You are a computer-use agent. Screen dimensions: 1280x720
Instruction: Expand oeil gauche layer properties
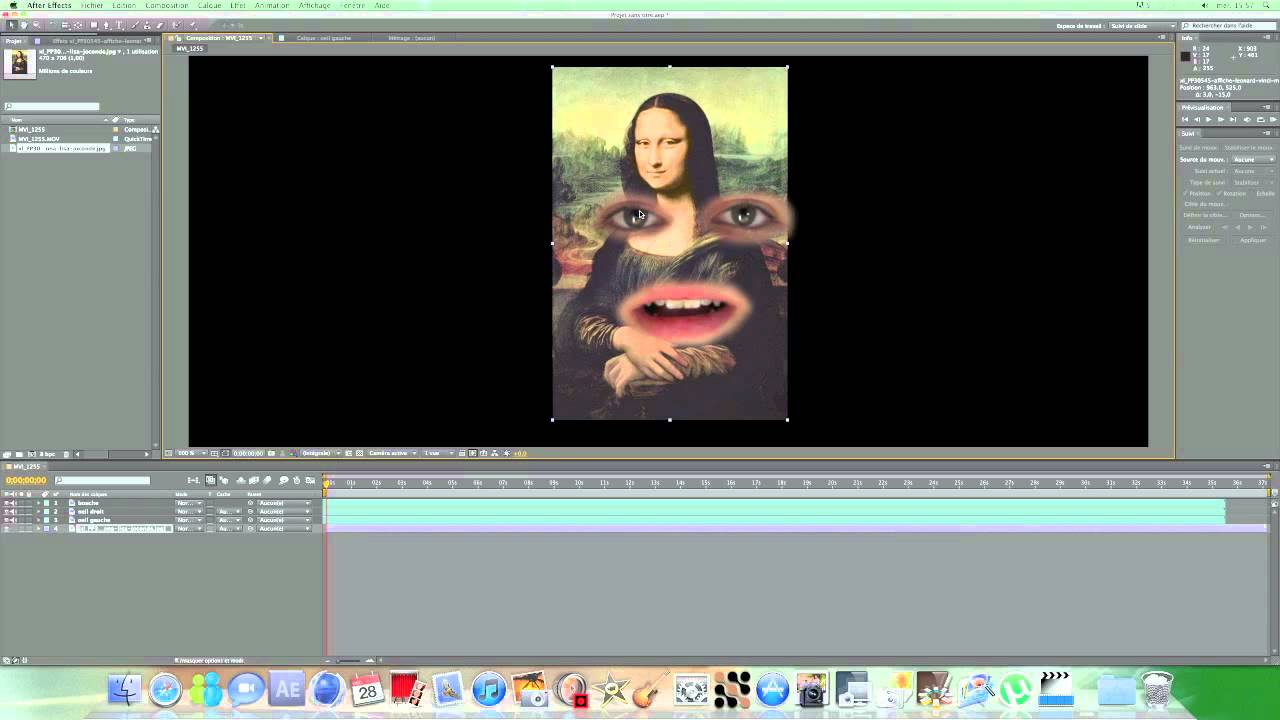[38, 520]
